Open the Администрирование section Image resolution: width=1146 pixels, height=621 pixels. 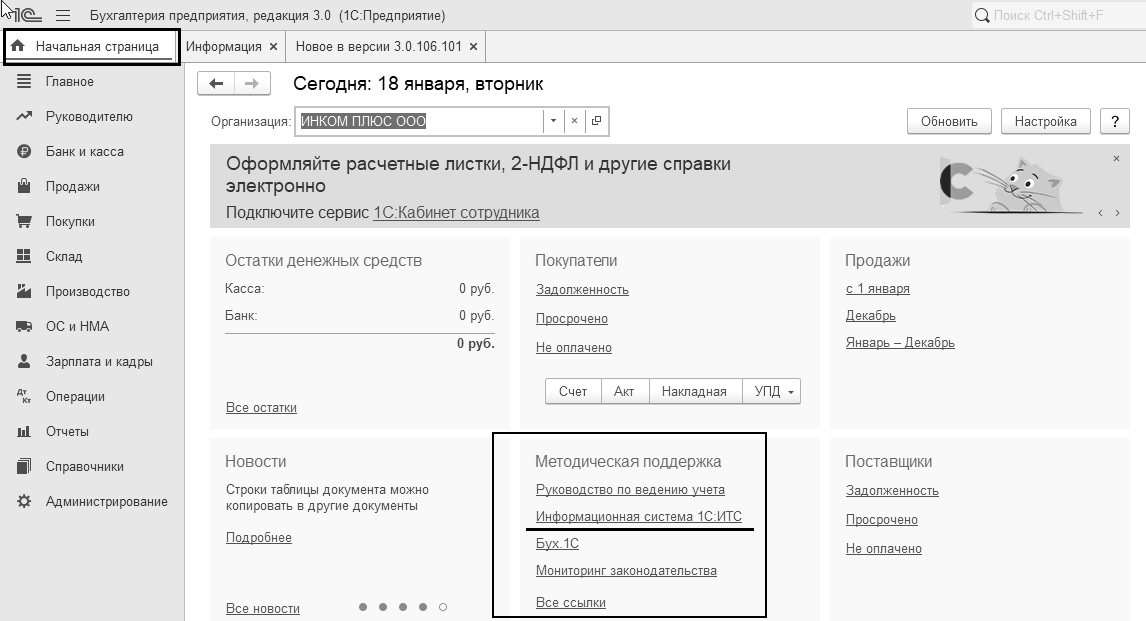[107, 503]
